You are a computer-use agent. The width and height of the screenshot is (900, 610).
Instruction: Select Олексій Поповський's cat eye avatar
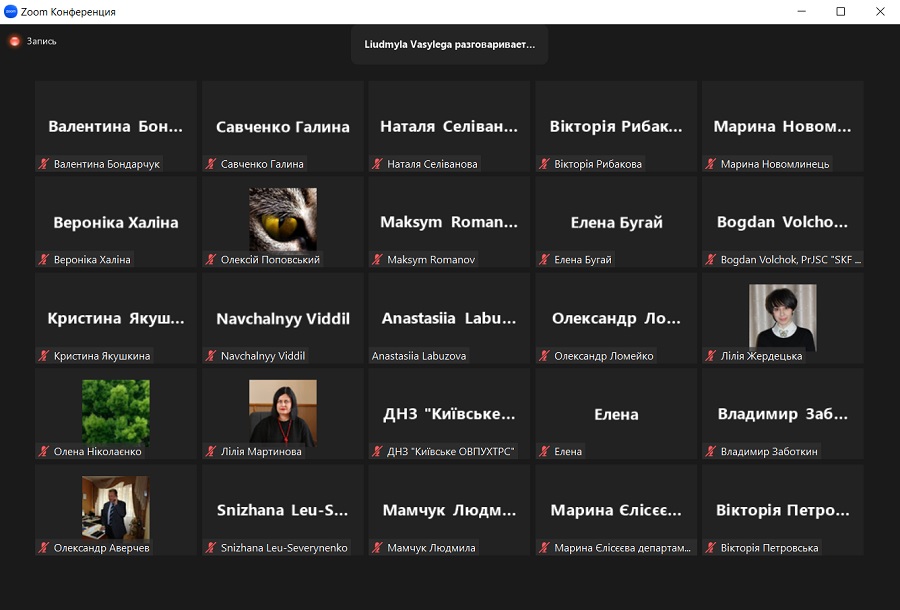282,219
